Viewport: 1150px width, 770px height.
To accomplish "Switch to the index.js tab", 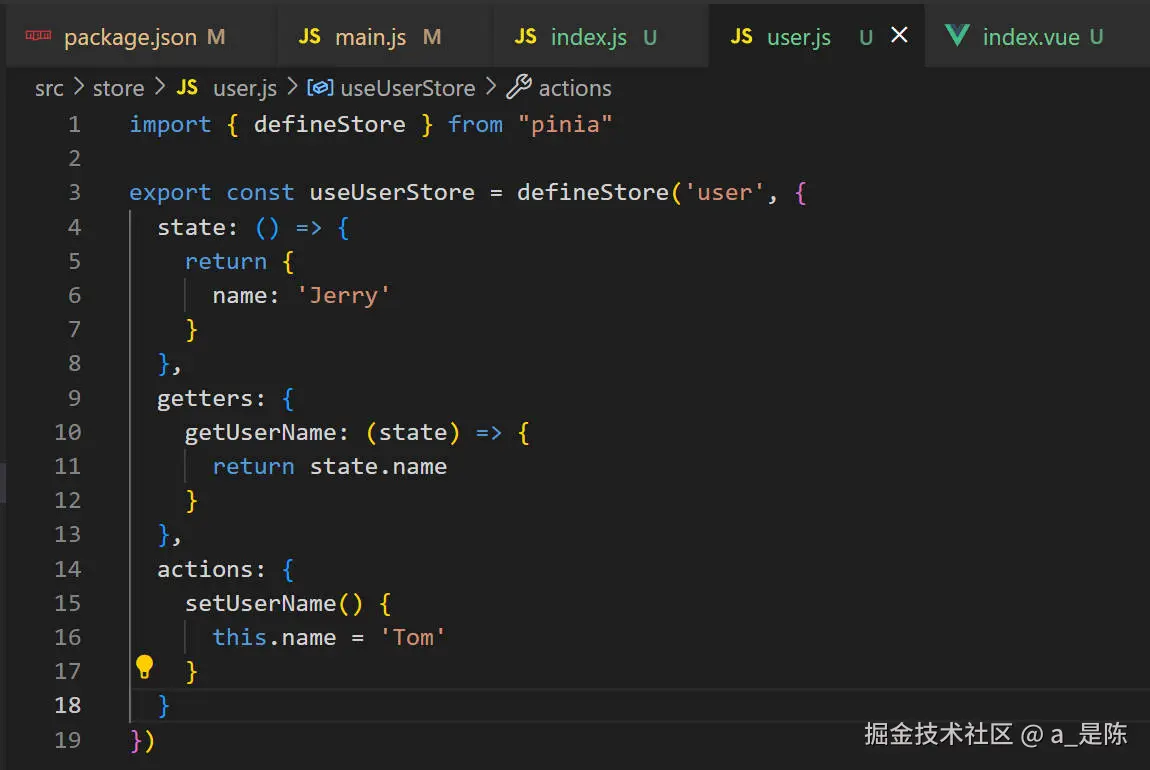I will pos(599,37).
